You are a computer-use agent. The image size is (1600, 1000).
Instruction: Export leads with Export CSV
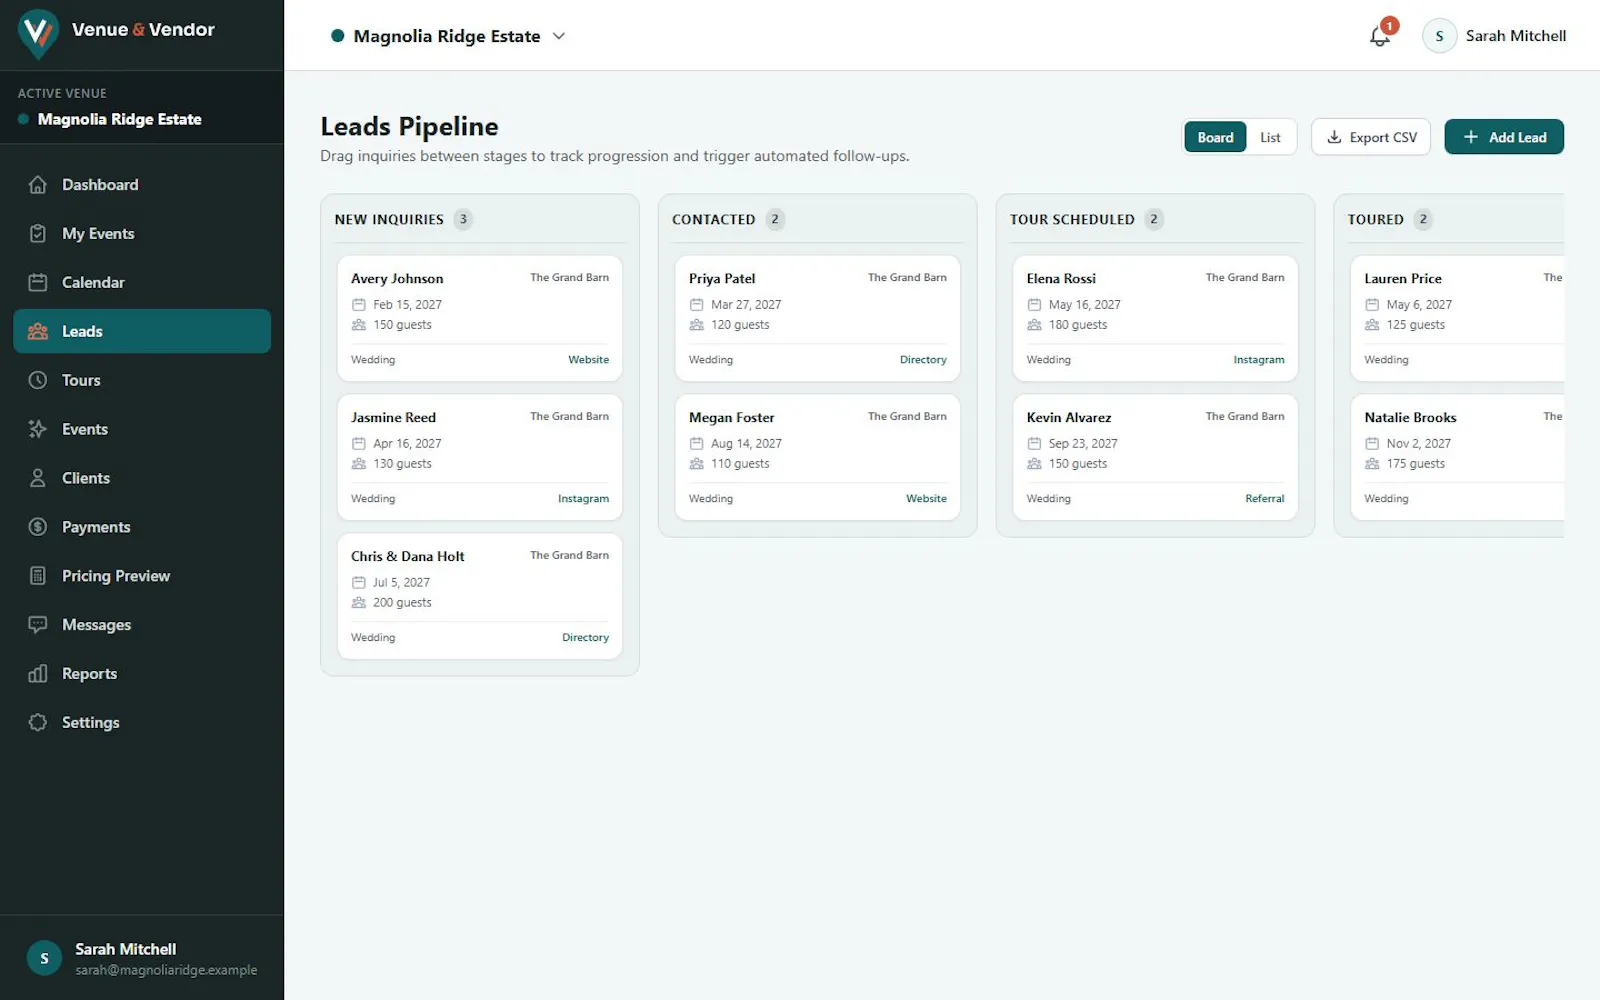pyautogui.click(x=1371, y=138)
